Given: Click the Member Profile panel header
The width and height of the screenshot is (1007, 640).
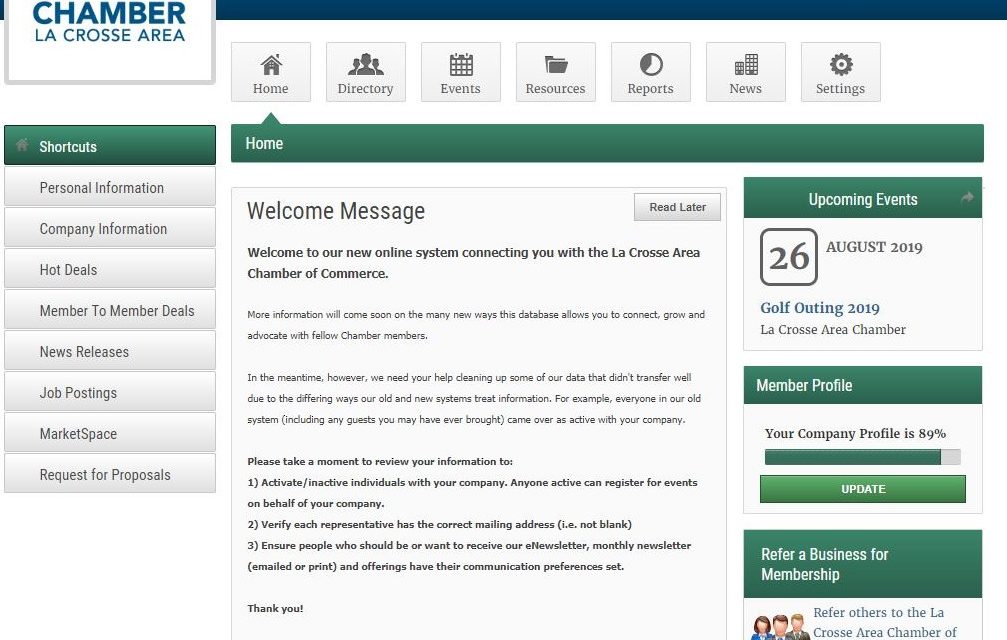Looking at the screenshot, I should point(863,385).
